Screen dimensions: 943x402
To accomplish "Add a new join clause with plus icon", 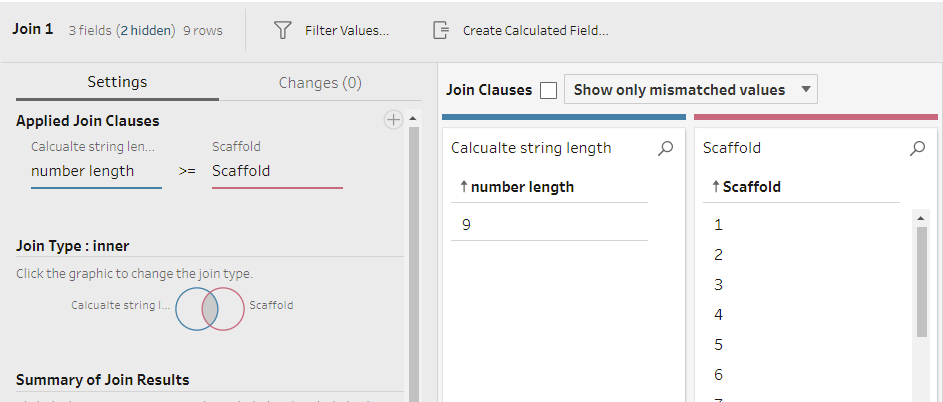I will click(x=394, y=120).
